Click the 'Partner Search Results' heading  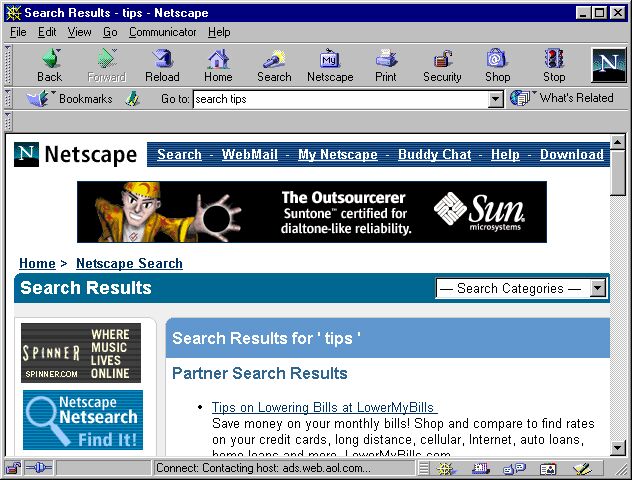coord(260,374)
